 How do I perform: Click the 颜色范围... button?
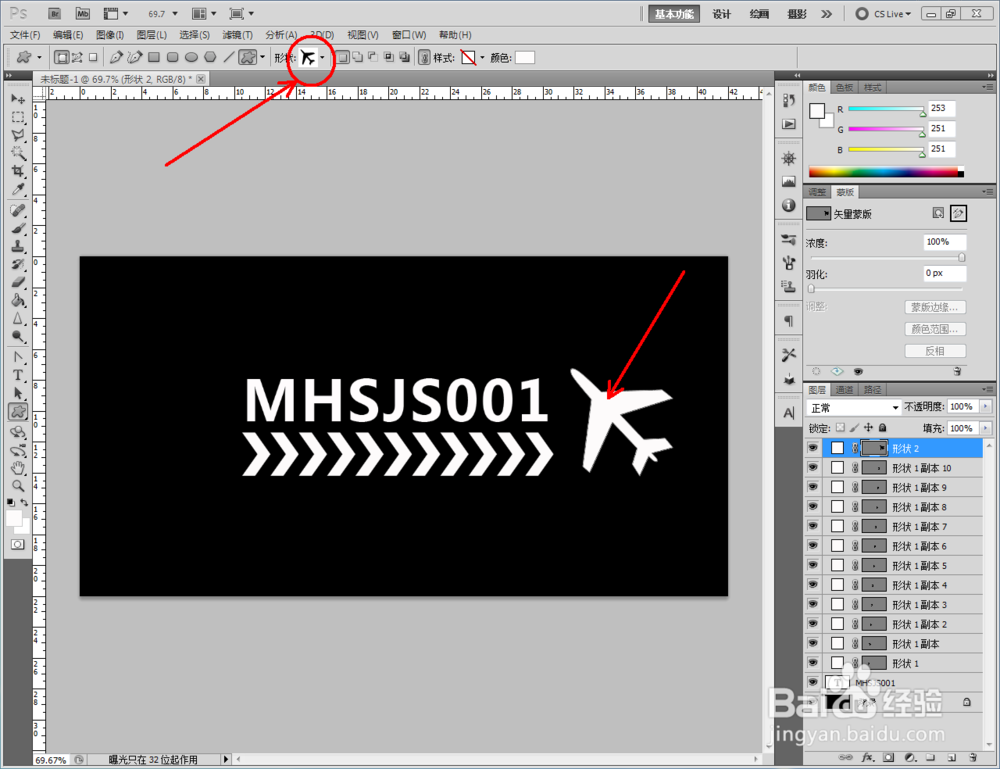click(935, 329)
